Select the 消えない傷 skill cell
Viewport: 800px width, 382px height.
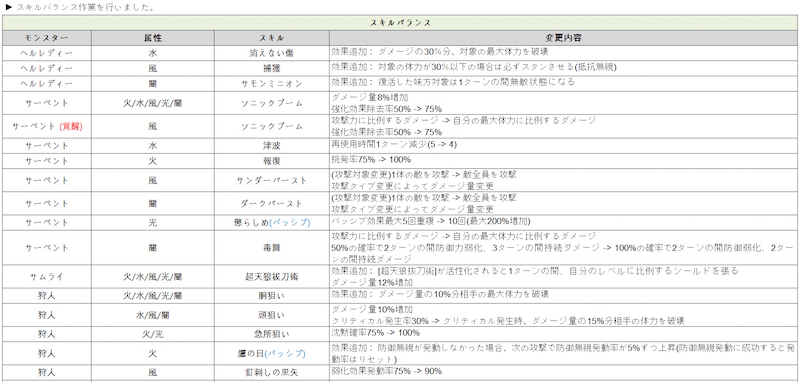[271, 54]
